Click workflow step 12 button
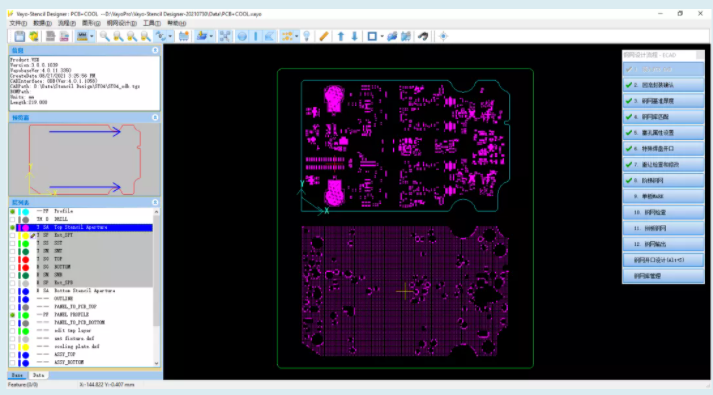 (x=663, y=244)
